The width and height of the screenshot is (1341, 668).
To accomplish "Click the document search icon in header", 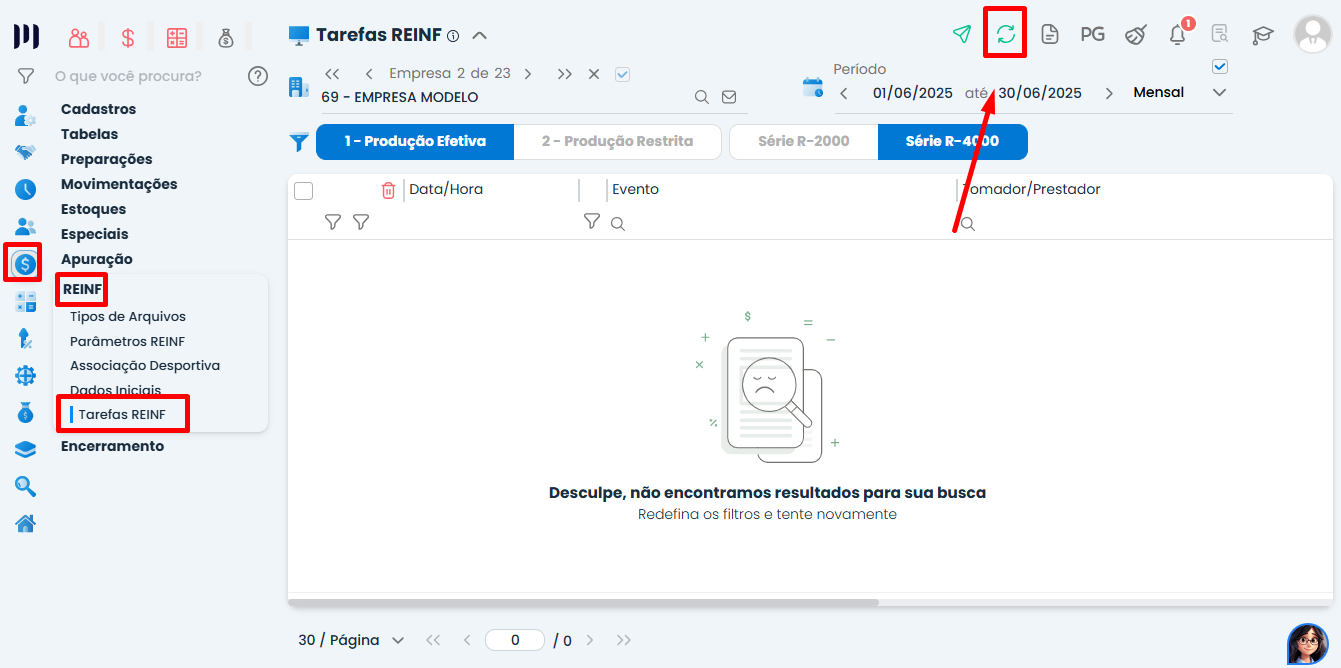I will click(1220, 35).
